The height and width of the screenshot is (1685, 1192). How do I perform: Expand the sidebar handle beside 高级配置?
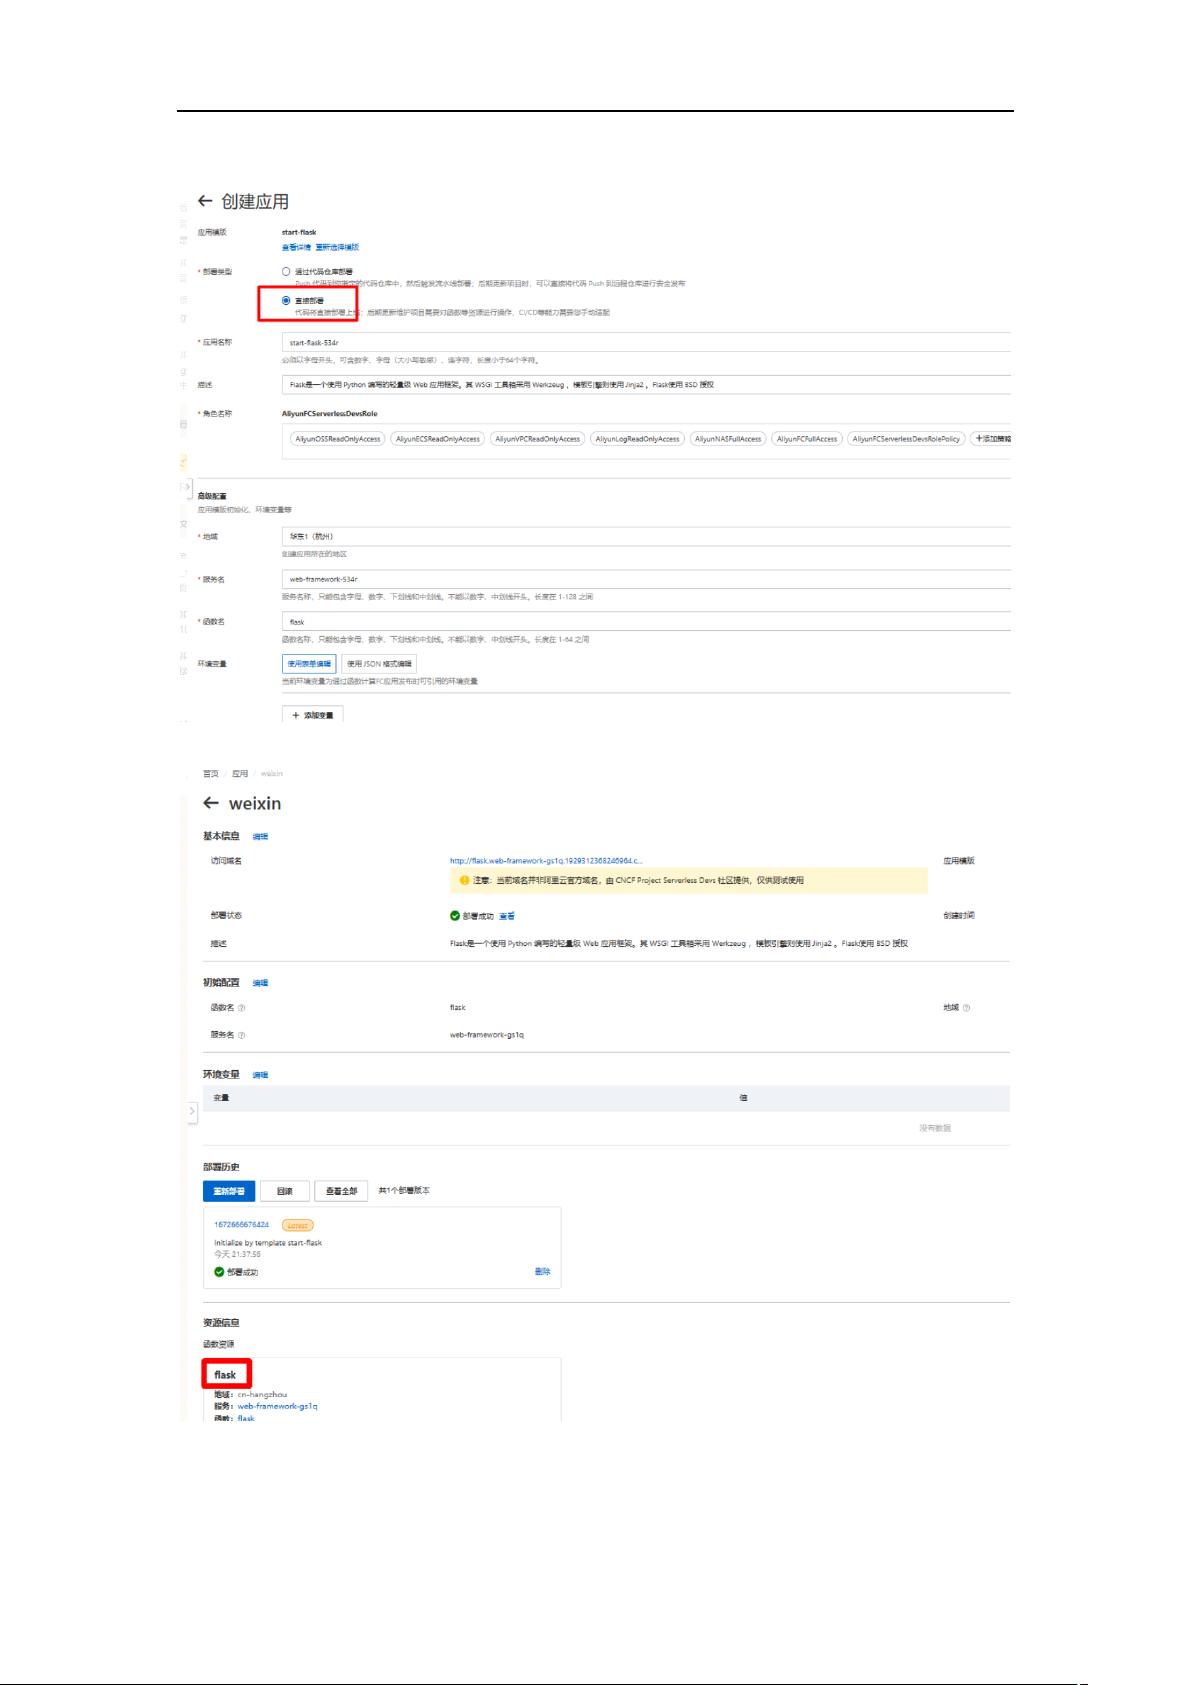click(x=186, y=487)
